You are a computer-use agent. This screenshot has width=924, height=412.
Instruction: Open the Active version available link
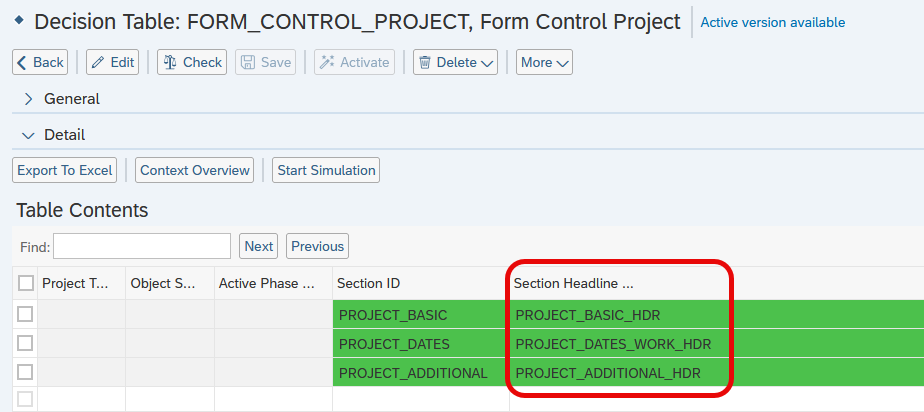point(772,22)
